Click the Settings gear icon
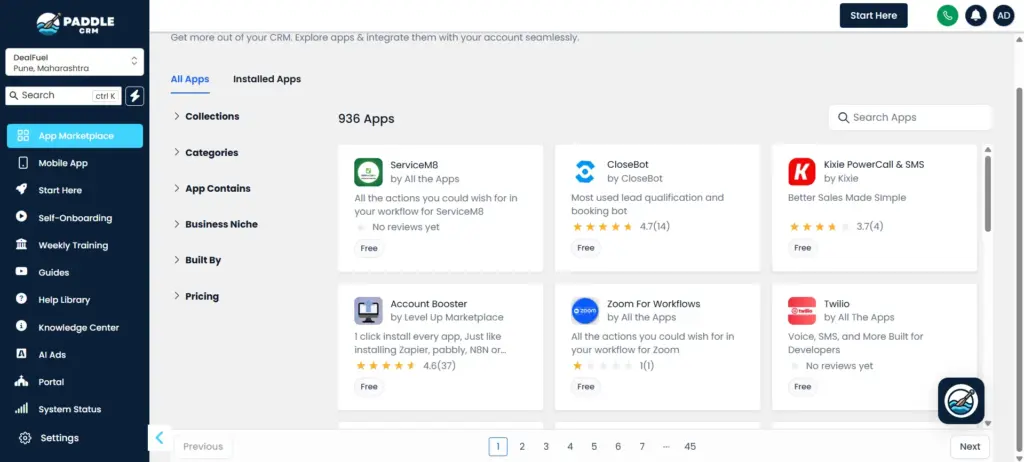Screen dimensions: 1024x462 pos(25,438)
